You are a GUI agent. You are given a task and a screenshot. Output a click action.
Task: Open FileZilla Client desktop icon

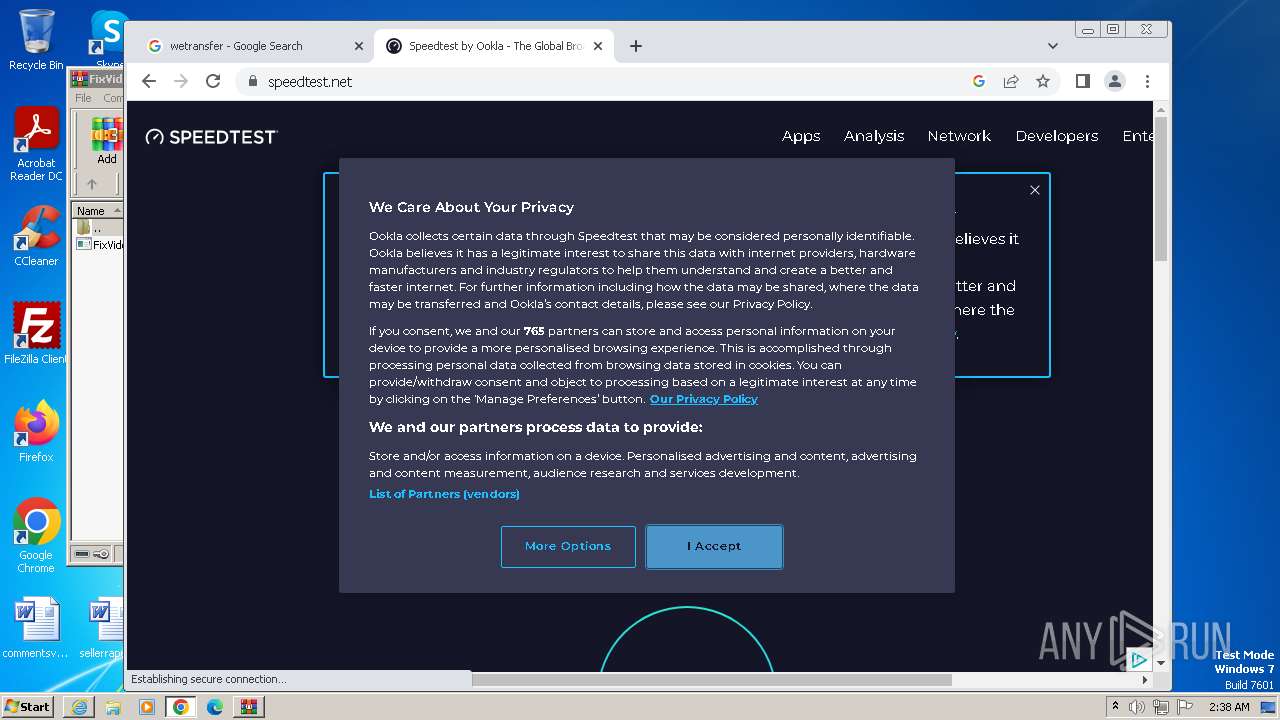pyautogui.click(x=36, y=334)
